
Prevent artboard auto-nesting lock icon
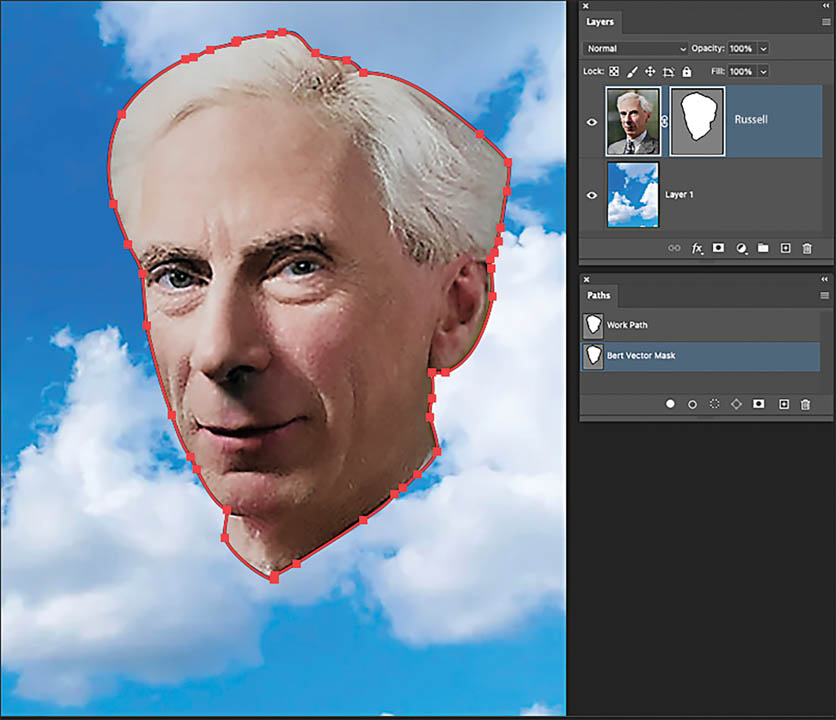[x=669, y=71]
